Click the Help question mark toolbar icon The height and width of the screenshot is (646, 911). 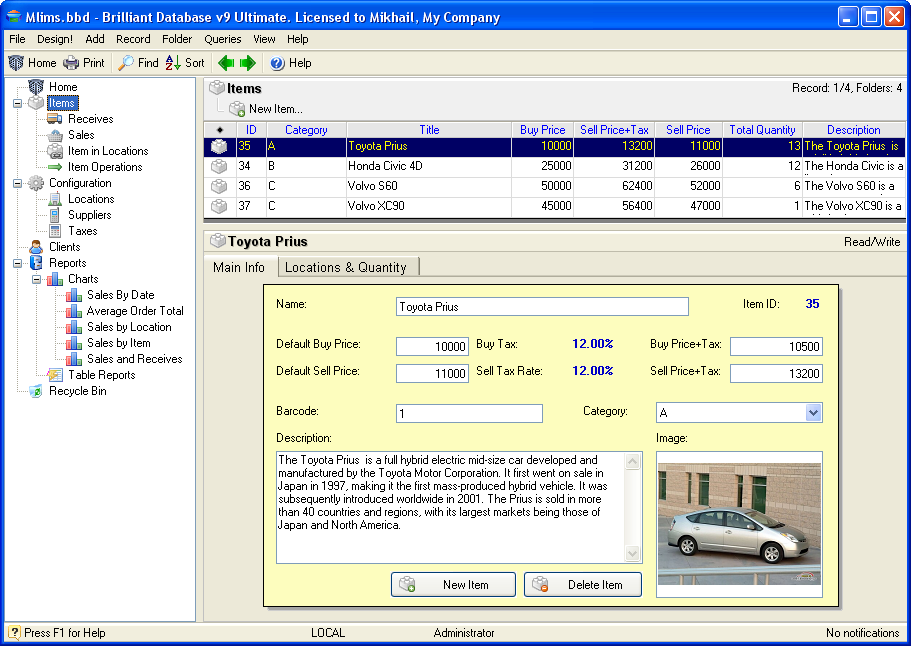(x=277, y=63)
